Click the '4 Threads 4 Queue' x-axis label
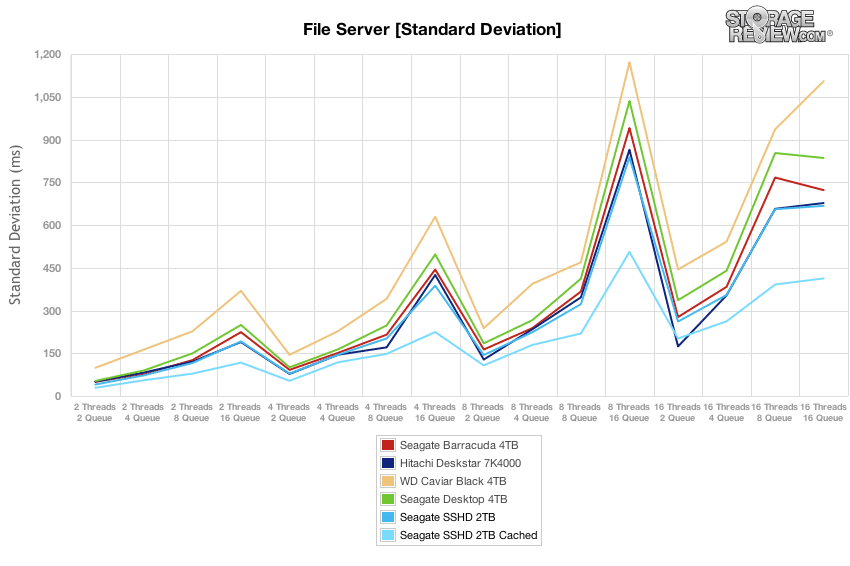Image resolution: width=850 pixels, height=566 pixels. 337,413
